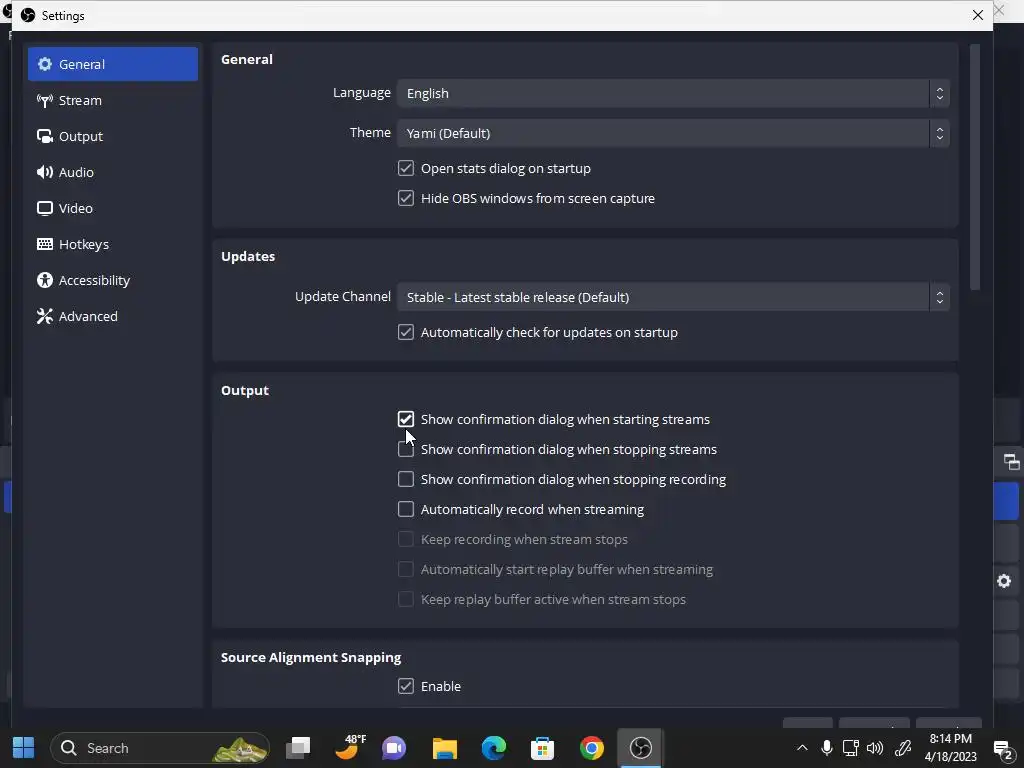Open the Chat app in taskbar
The width and height of the screenshot is (1024, 768).
tap(394, 748)
